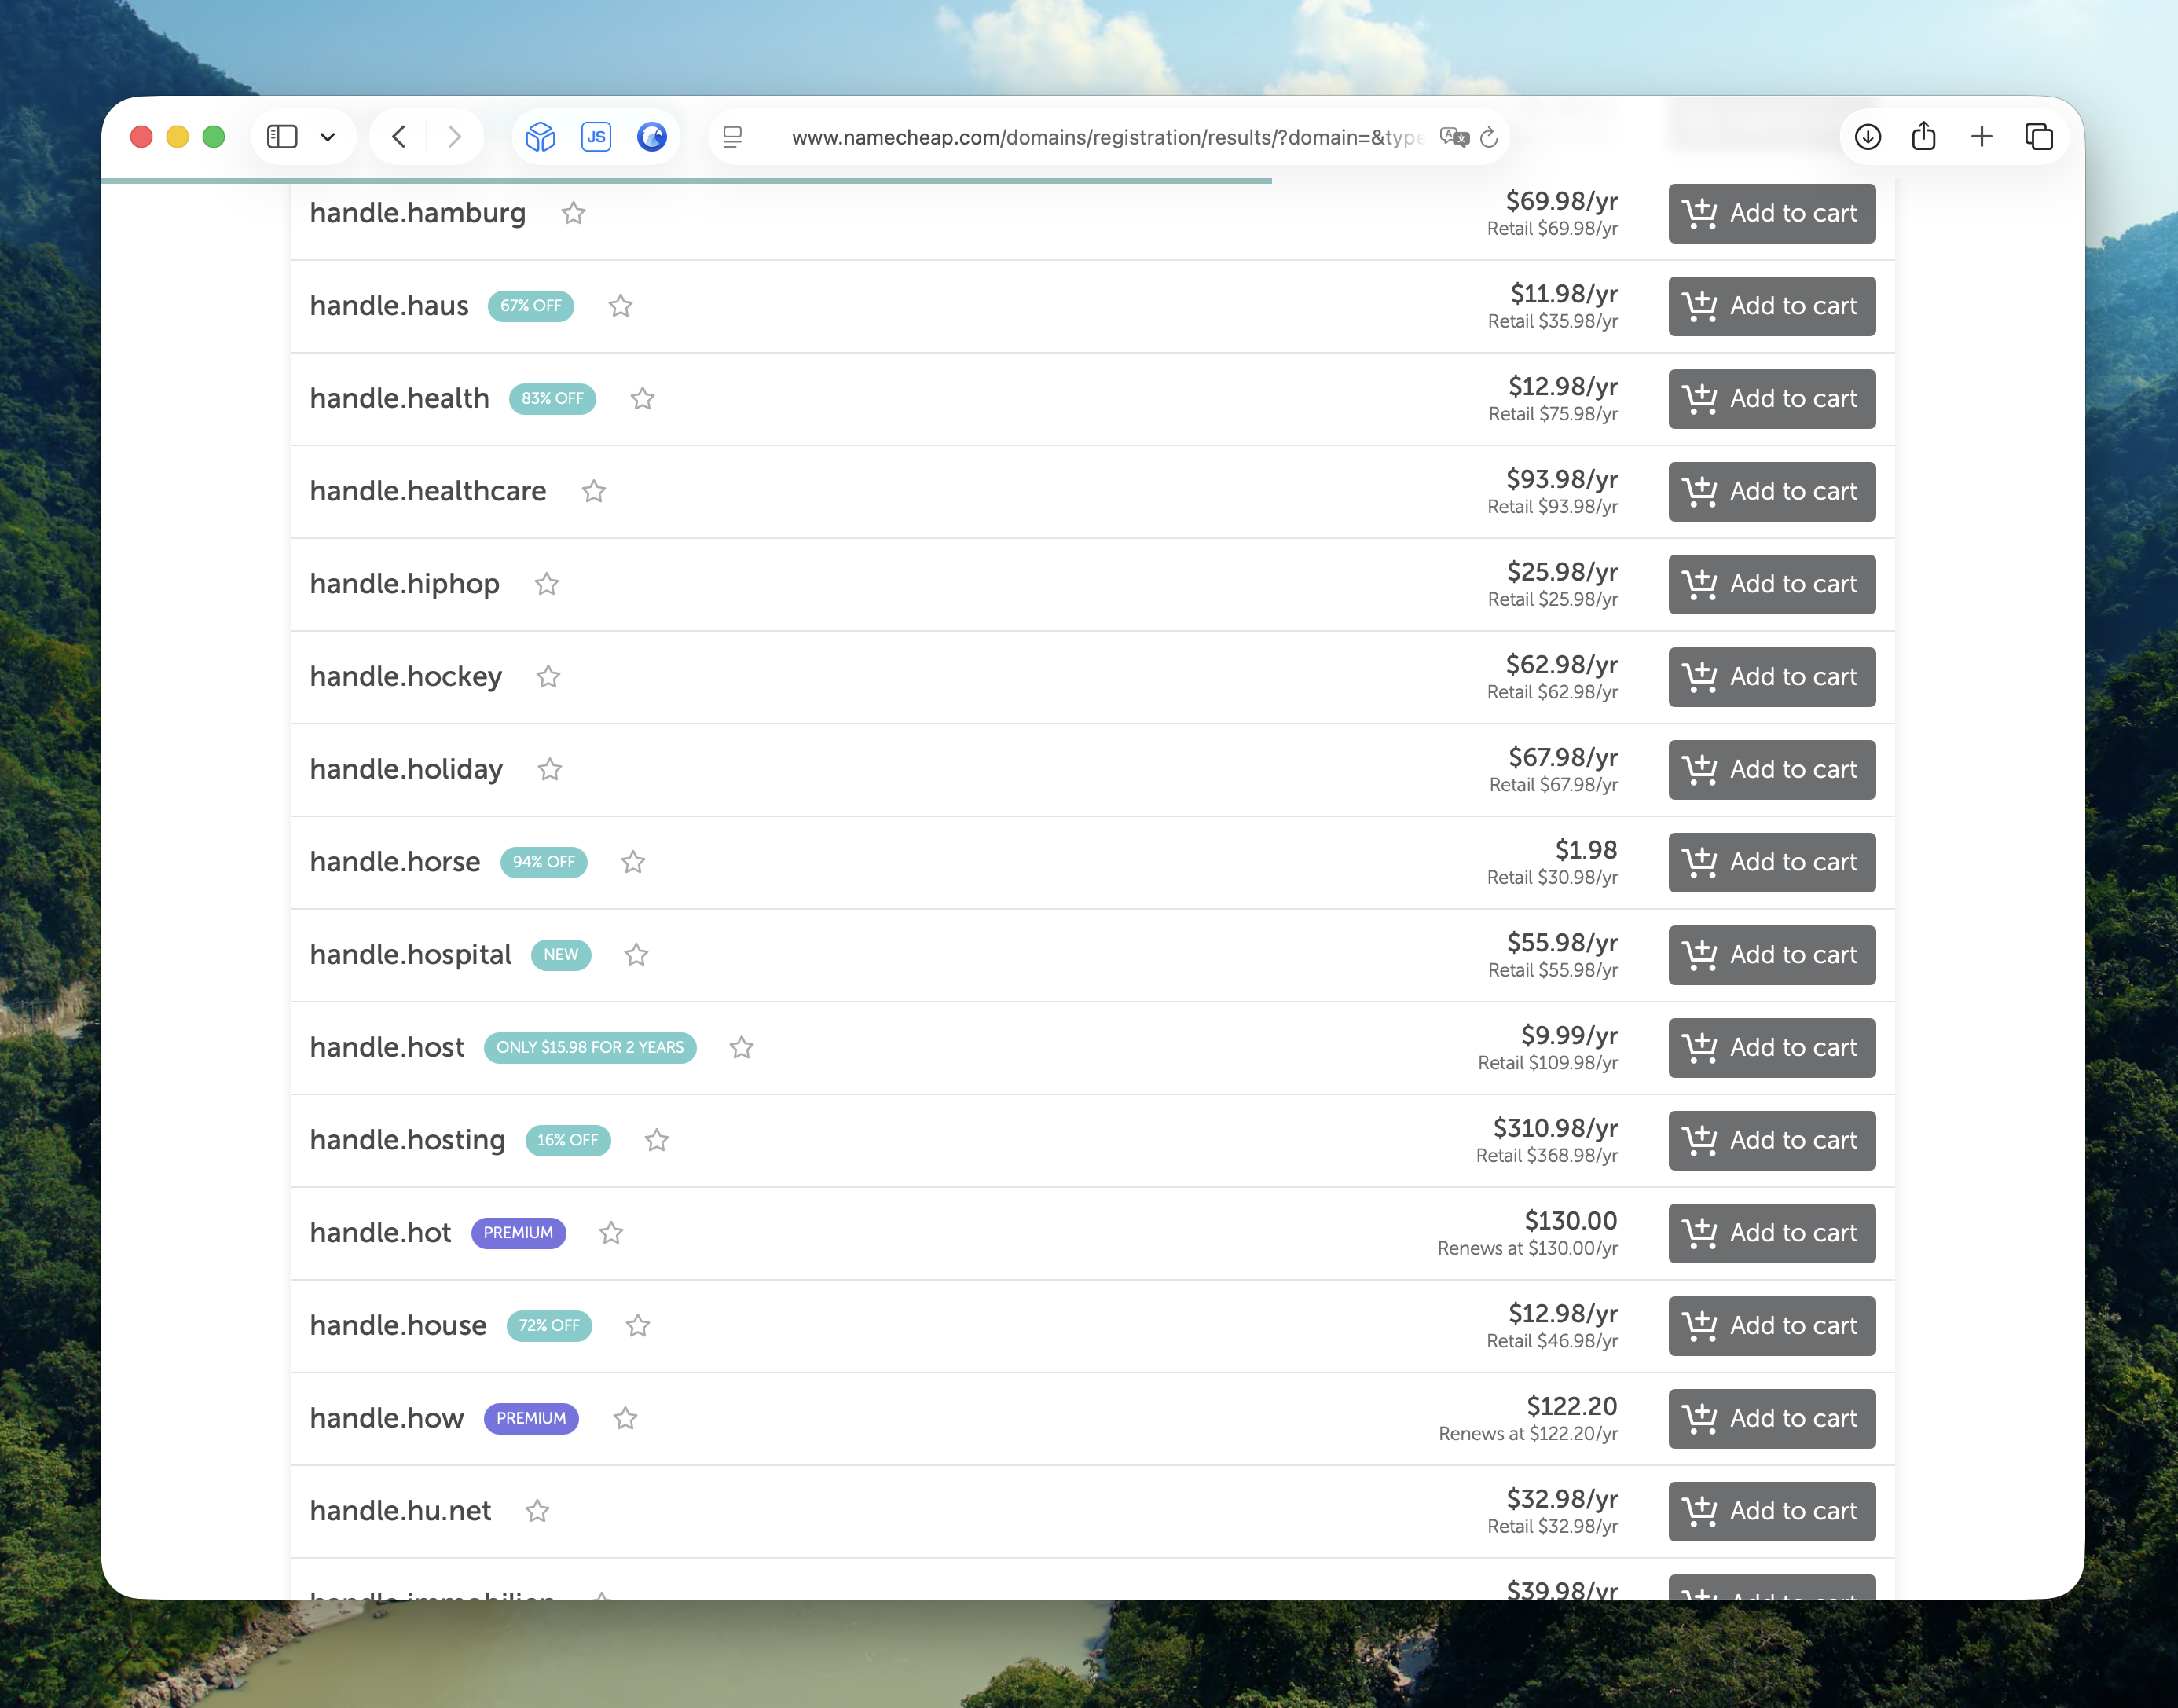Click the 83% OFF badge on handle.health
This screenshot has width=2178, height=1708.
coord(552,399)
